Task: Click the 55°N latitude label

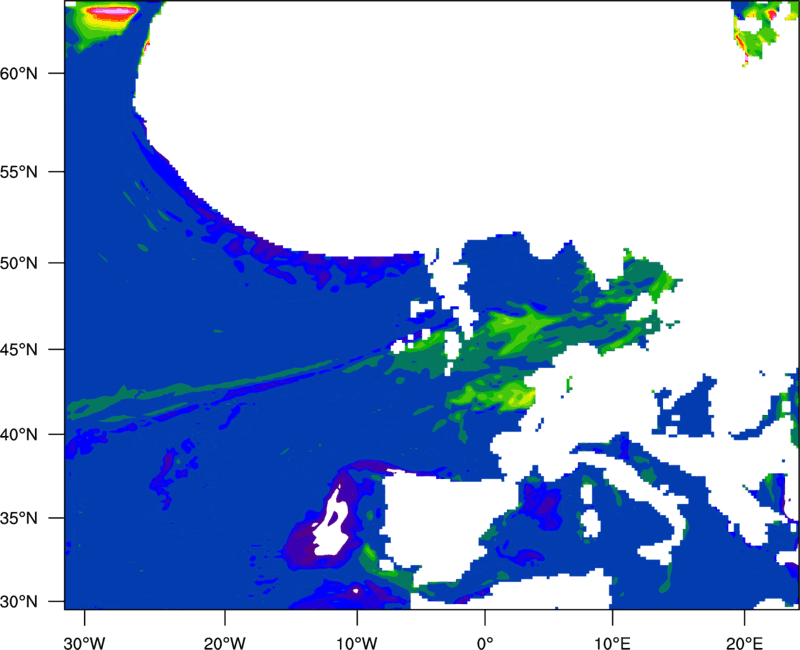Action: pos(19,172)
